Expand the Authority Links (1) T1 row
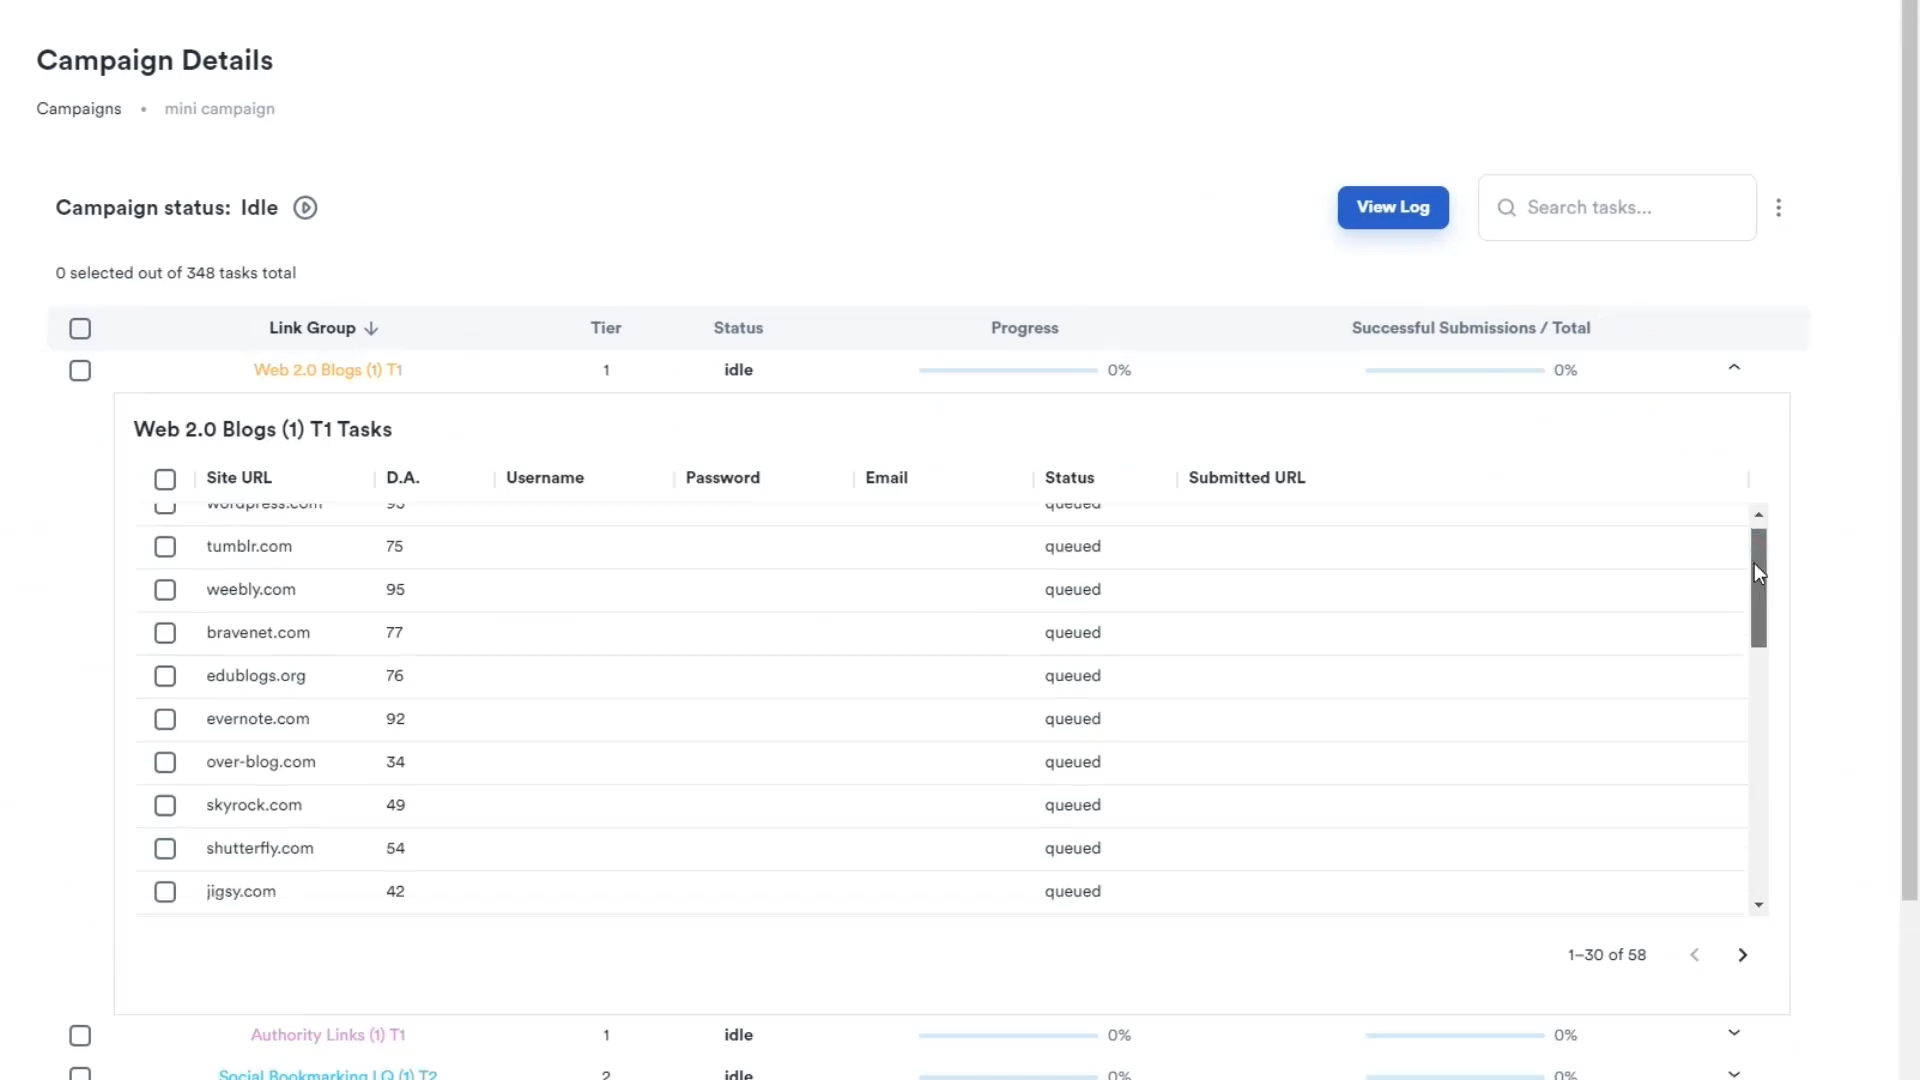 pos(1734,1033)
